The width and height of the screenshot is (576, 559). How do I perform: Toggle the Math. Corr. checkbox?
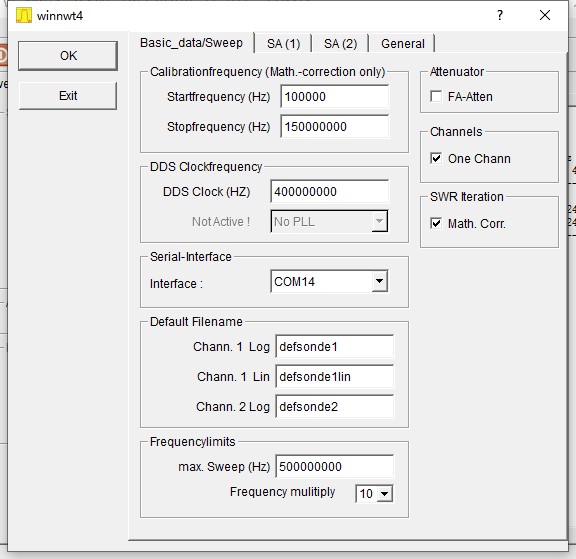point(436,223)
